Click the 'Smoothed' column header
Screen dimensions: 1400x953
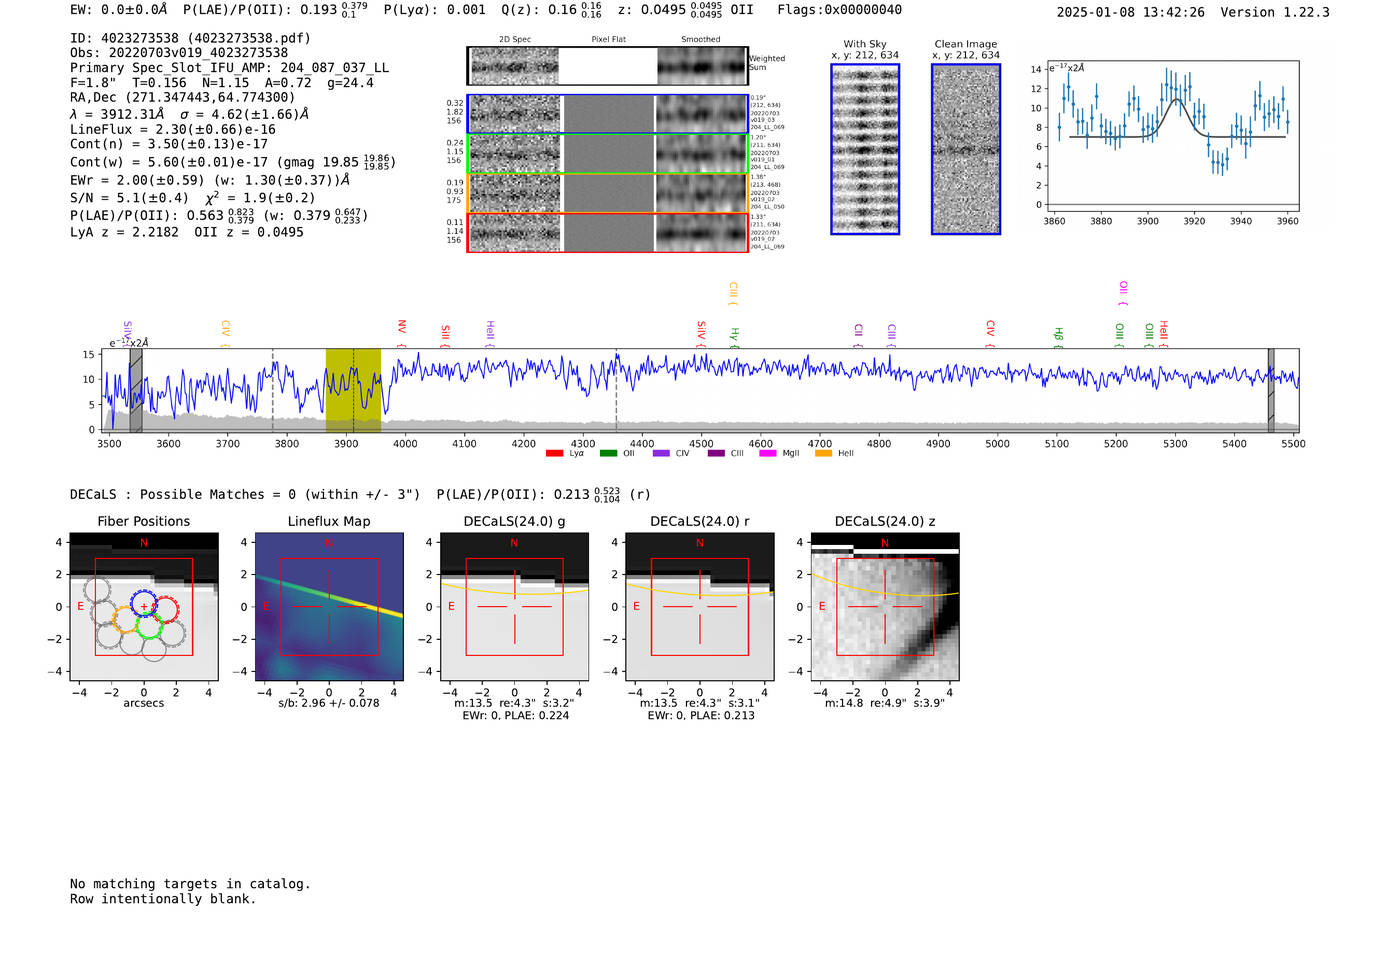(x=700, y=40)
